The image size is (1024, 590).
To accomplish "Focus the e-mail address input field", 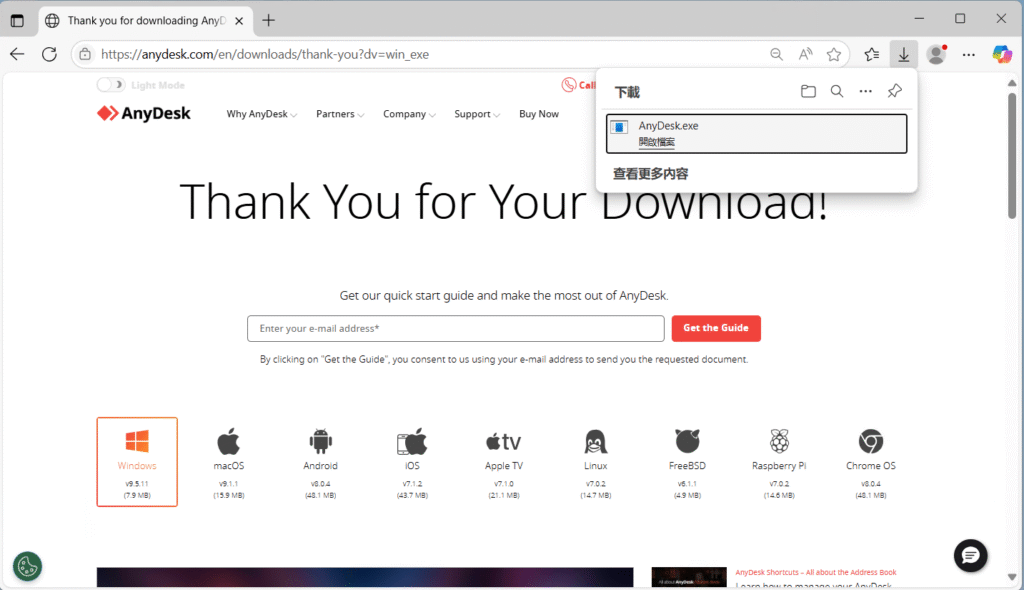I will tap(455, 329).
